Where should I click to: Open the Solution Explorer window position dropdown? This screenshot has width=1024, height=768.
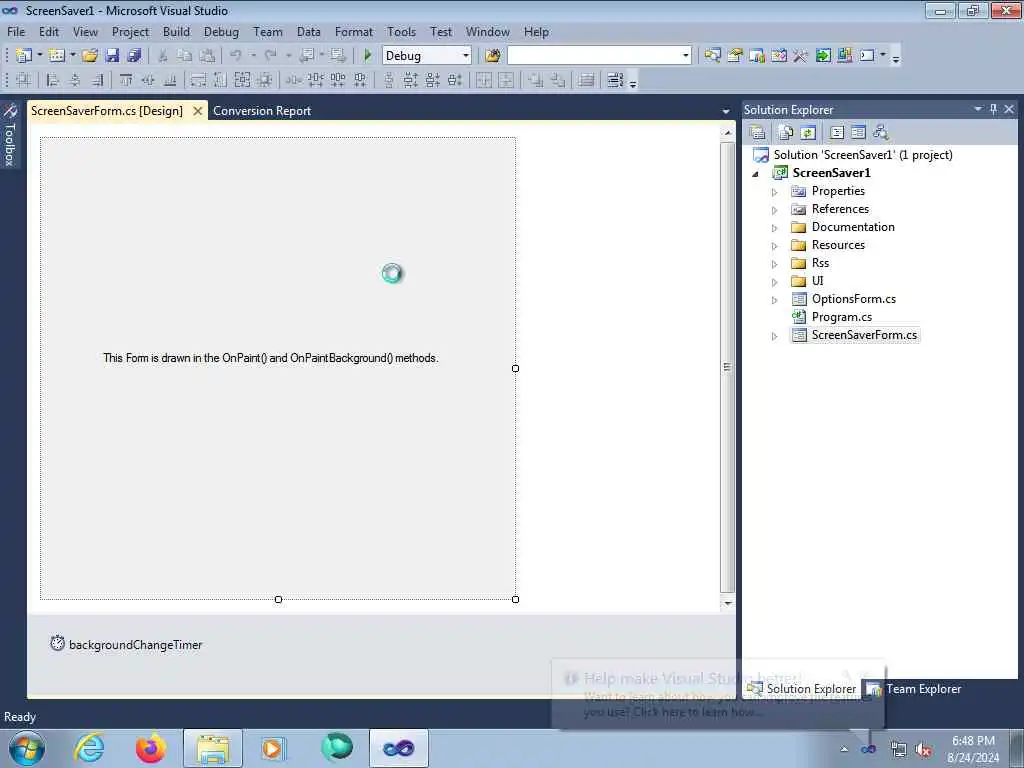point(978,109)
